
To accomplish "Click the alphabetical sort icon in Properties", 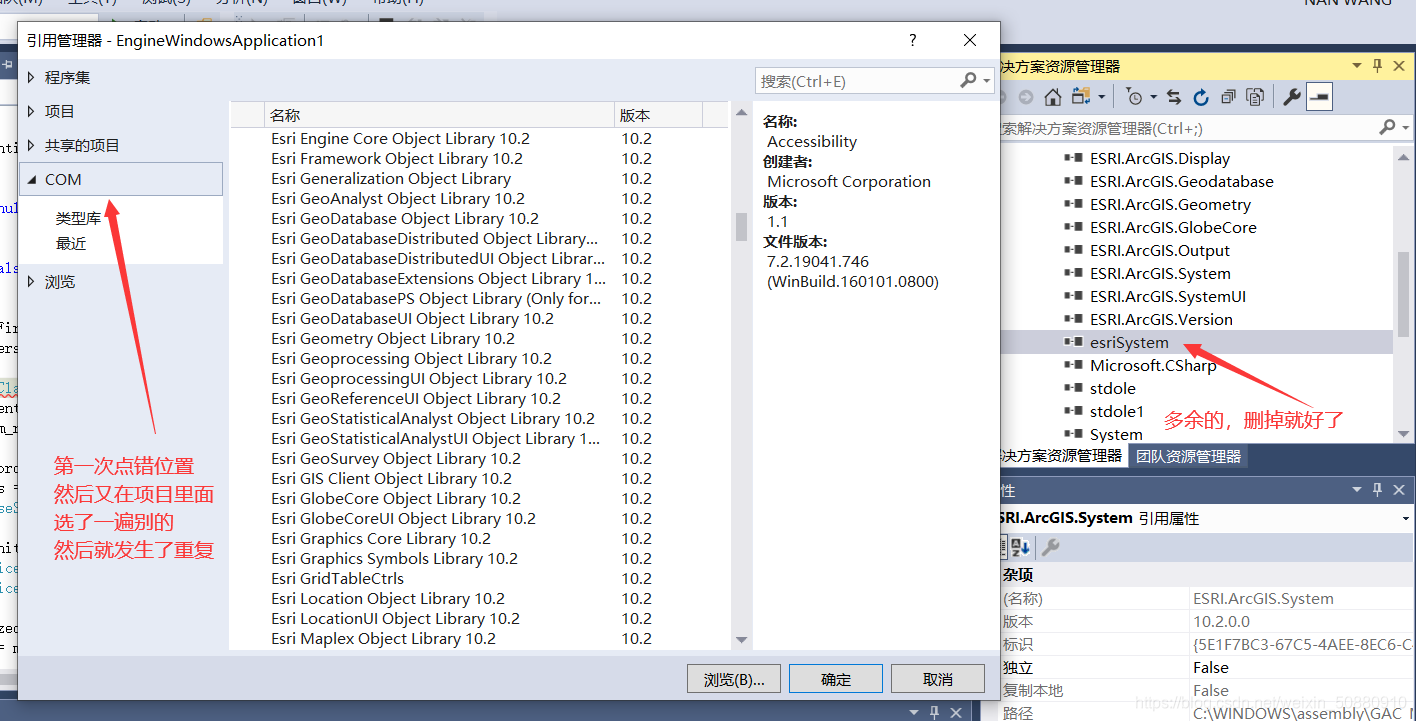I will pyautogui.click(x=1021, y=547).
